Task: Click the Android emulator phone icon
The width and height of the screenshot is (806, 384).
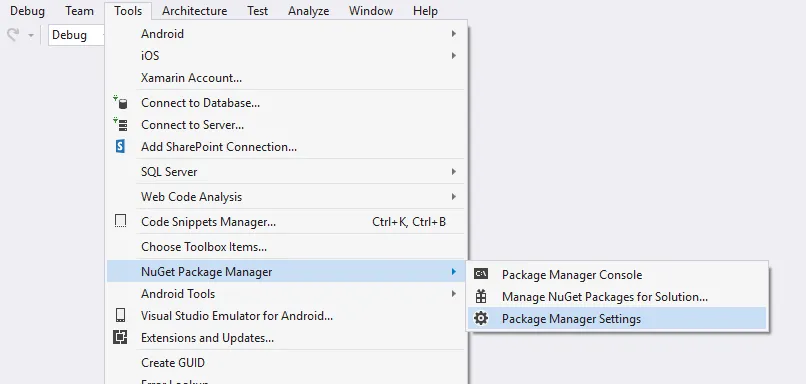Action: [120, 316]
